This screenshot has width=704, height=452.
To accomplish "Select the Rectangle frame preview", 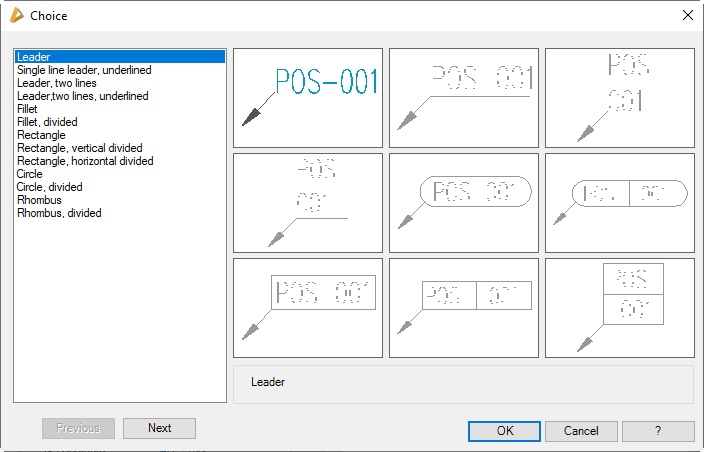I will tap(308, 308).
